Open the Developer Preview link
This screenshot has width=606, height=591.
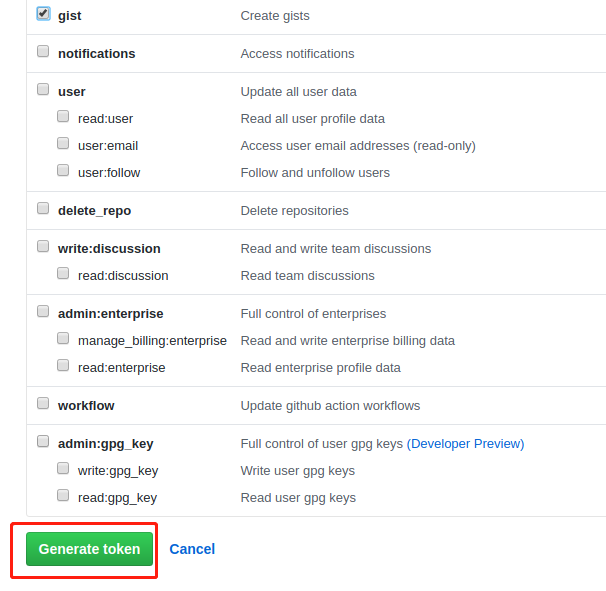(465, 443)
